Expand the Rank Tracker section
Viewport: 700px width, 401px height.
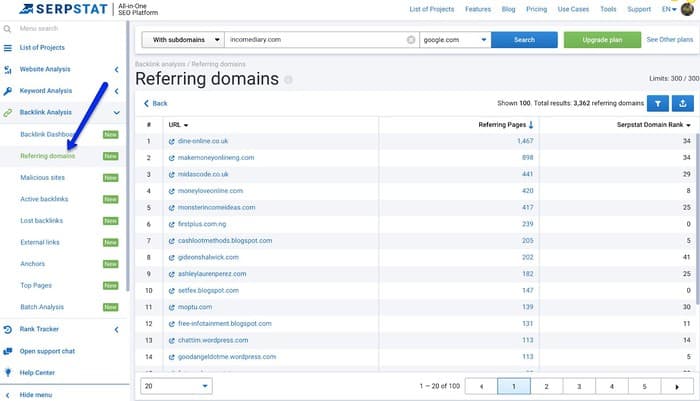[117, 330]
